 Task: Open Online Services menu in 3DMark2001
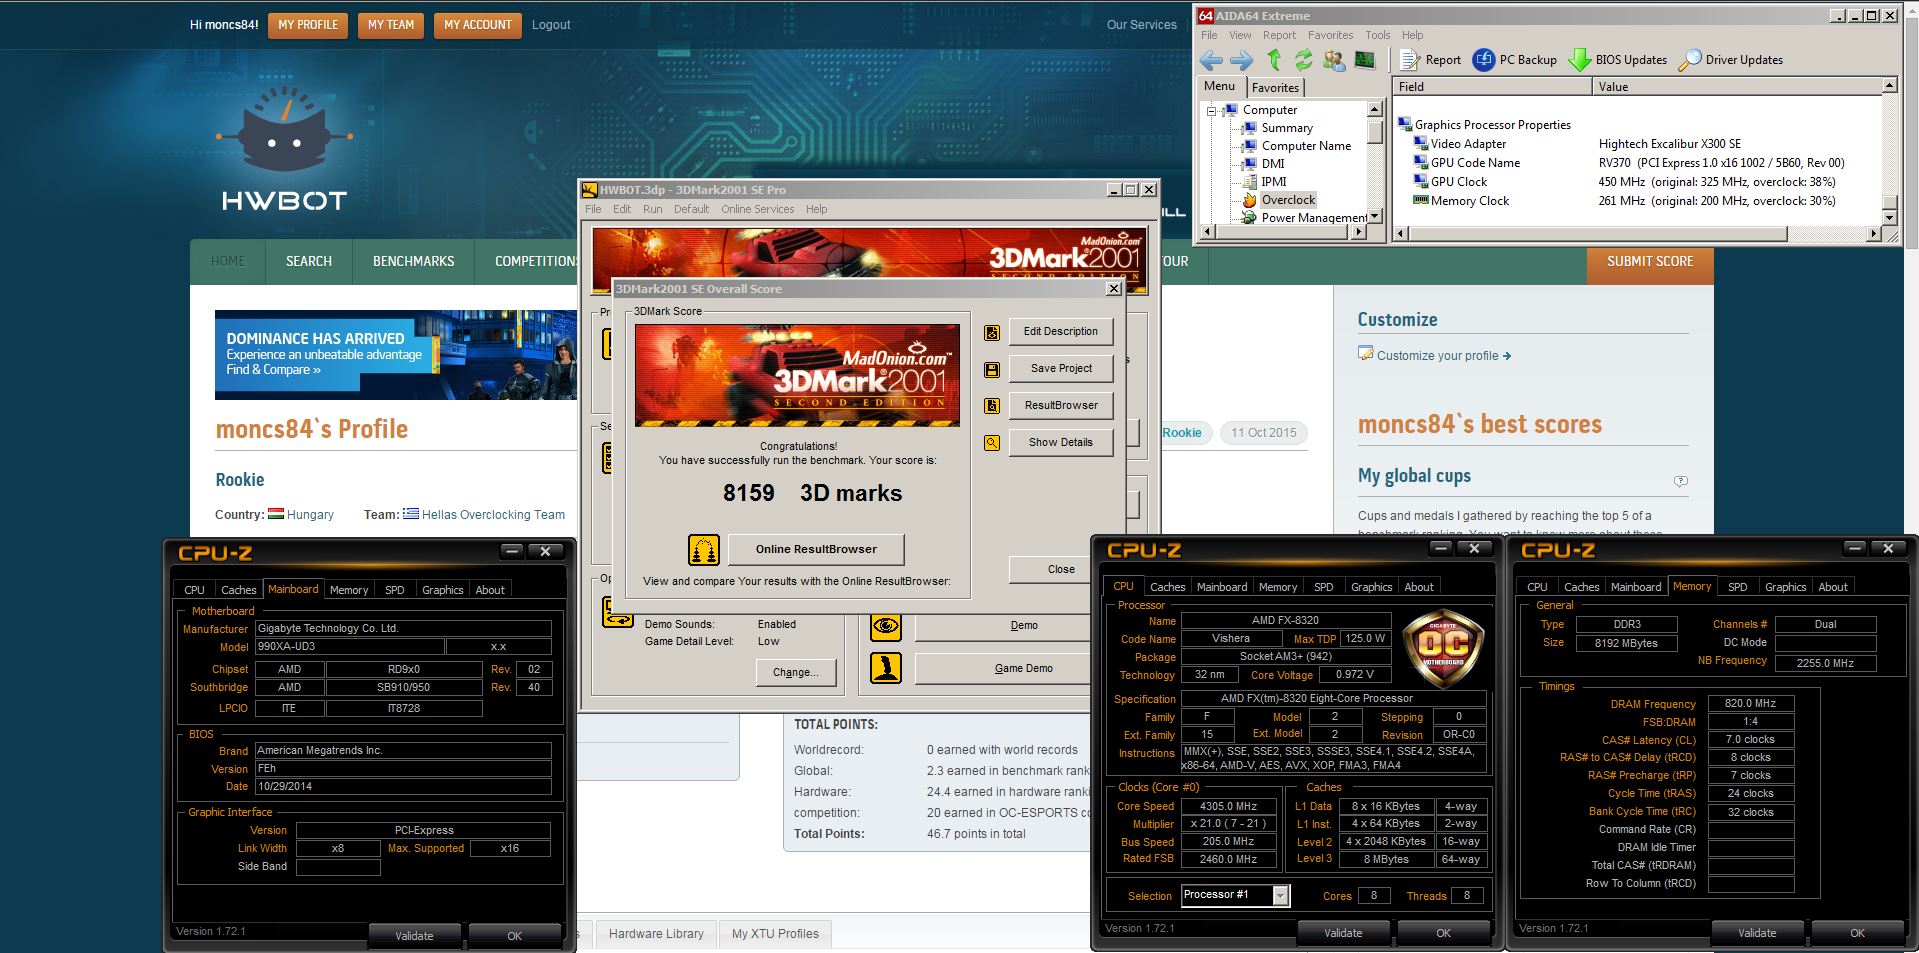(x=757, y=209)
